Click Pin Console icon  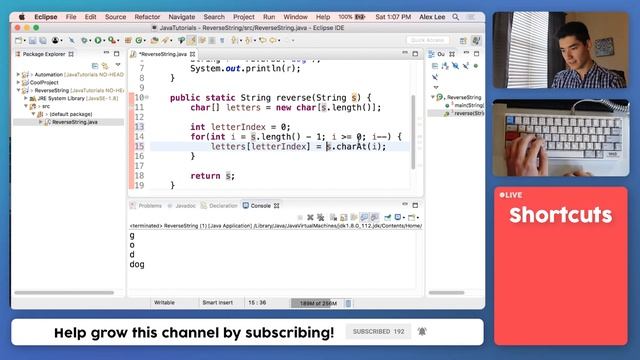(x=387, y=217)
